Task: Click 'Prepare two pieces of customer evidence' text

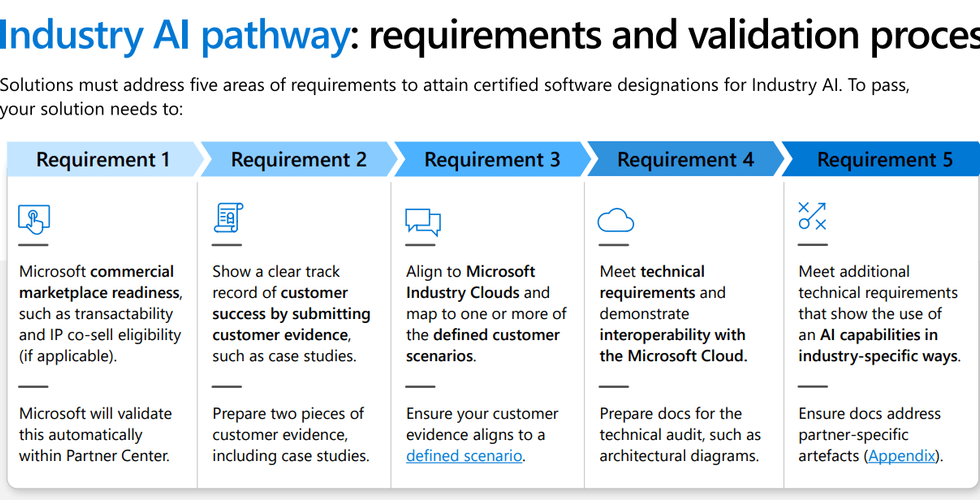Action: point(291,435)
